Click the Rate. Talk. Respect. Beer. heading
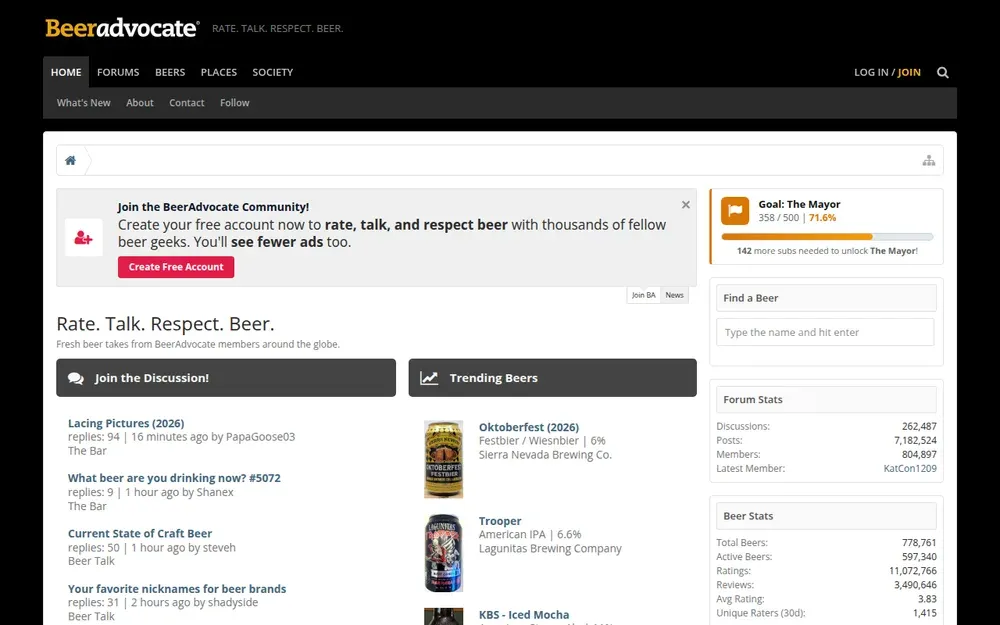 (165, 324)
